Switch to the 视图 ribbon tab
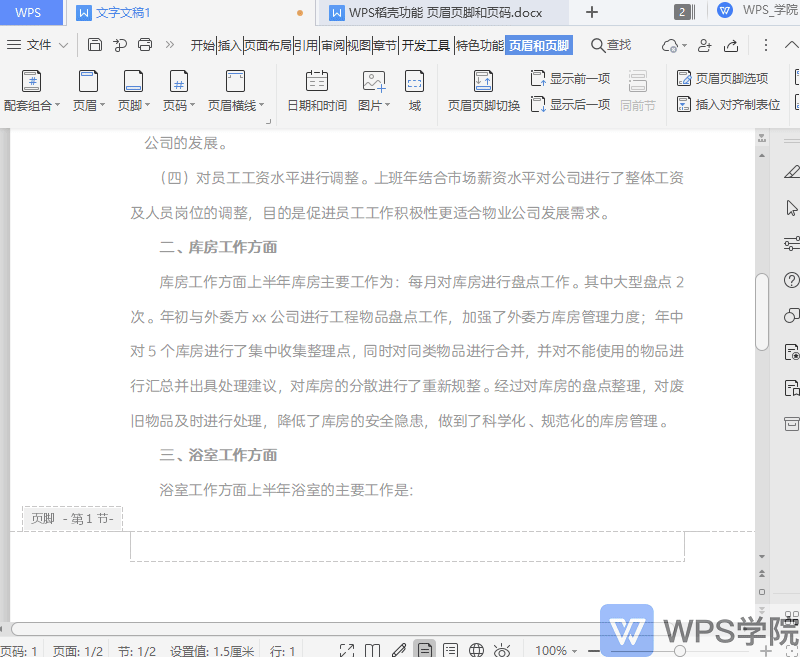Viewport: 800px width, 657px height. [359, 46]
